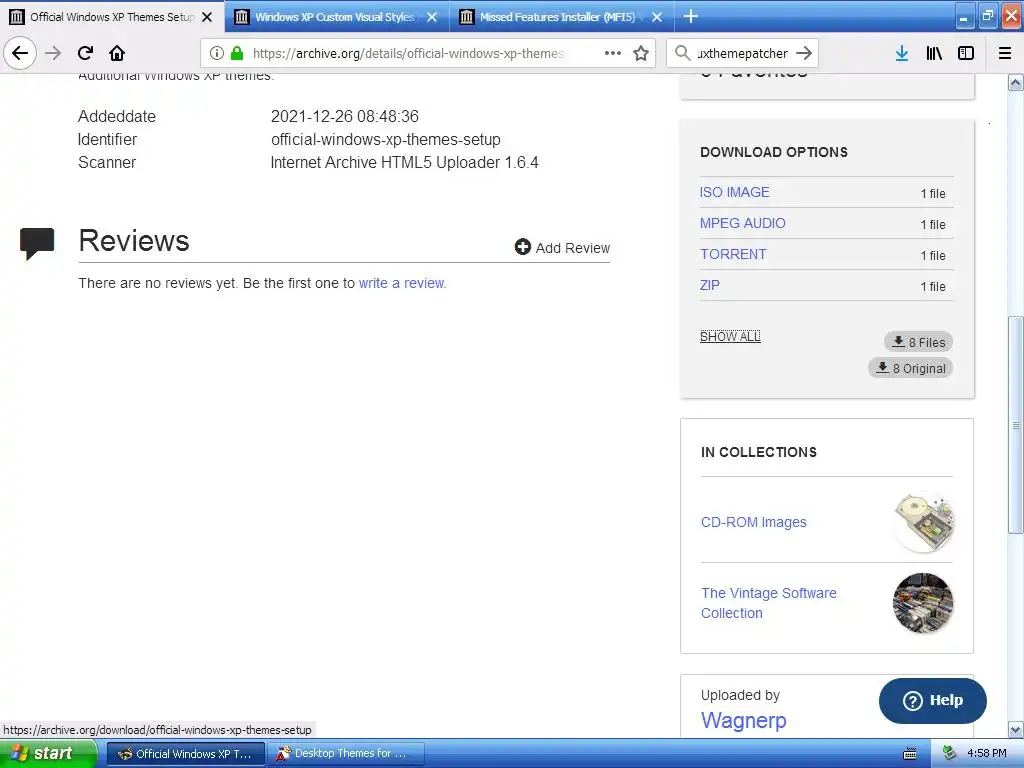Switch to Missed Features Installer tab

point(557,17)
